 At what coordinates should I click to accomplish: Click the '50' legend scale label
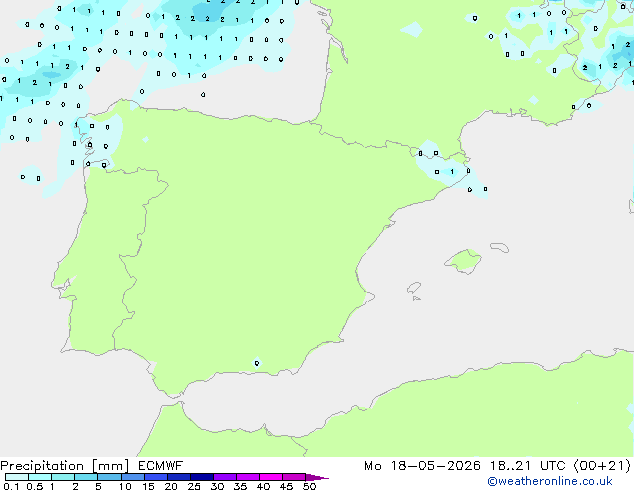[x=309, y=486]
